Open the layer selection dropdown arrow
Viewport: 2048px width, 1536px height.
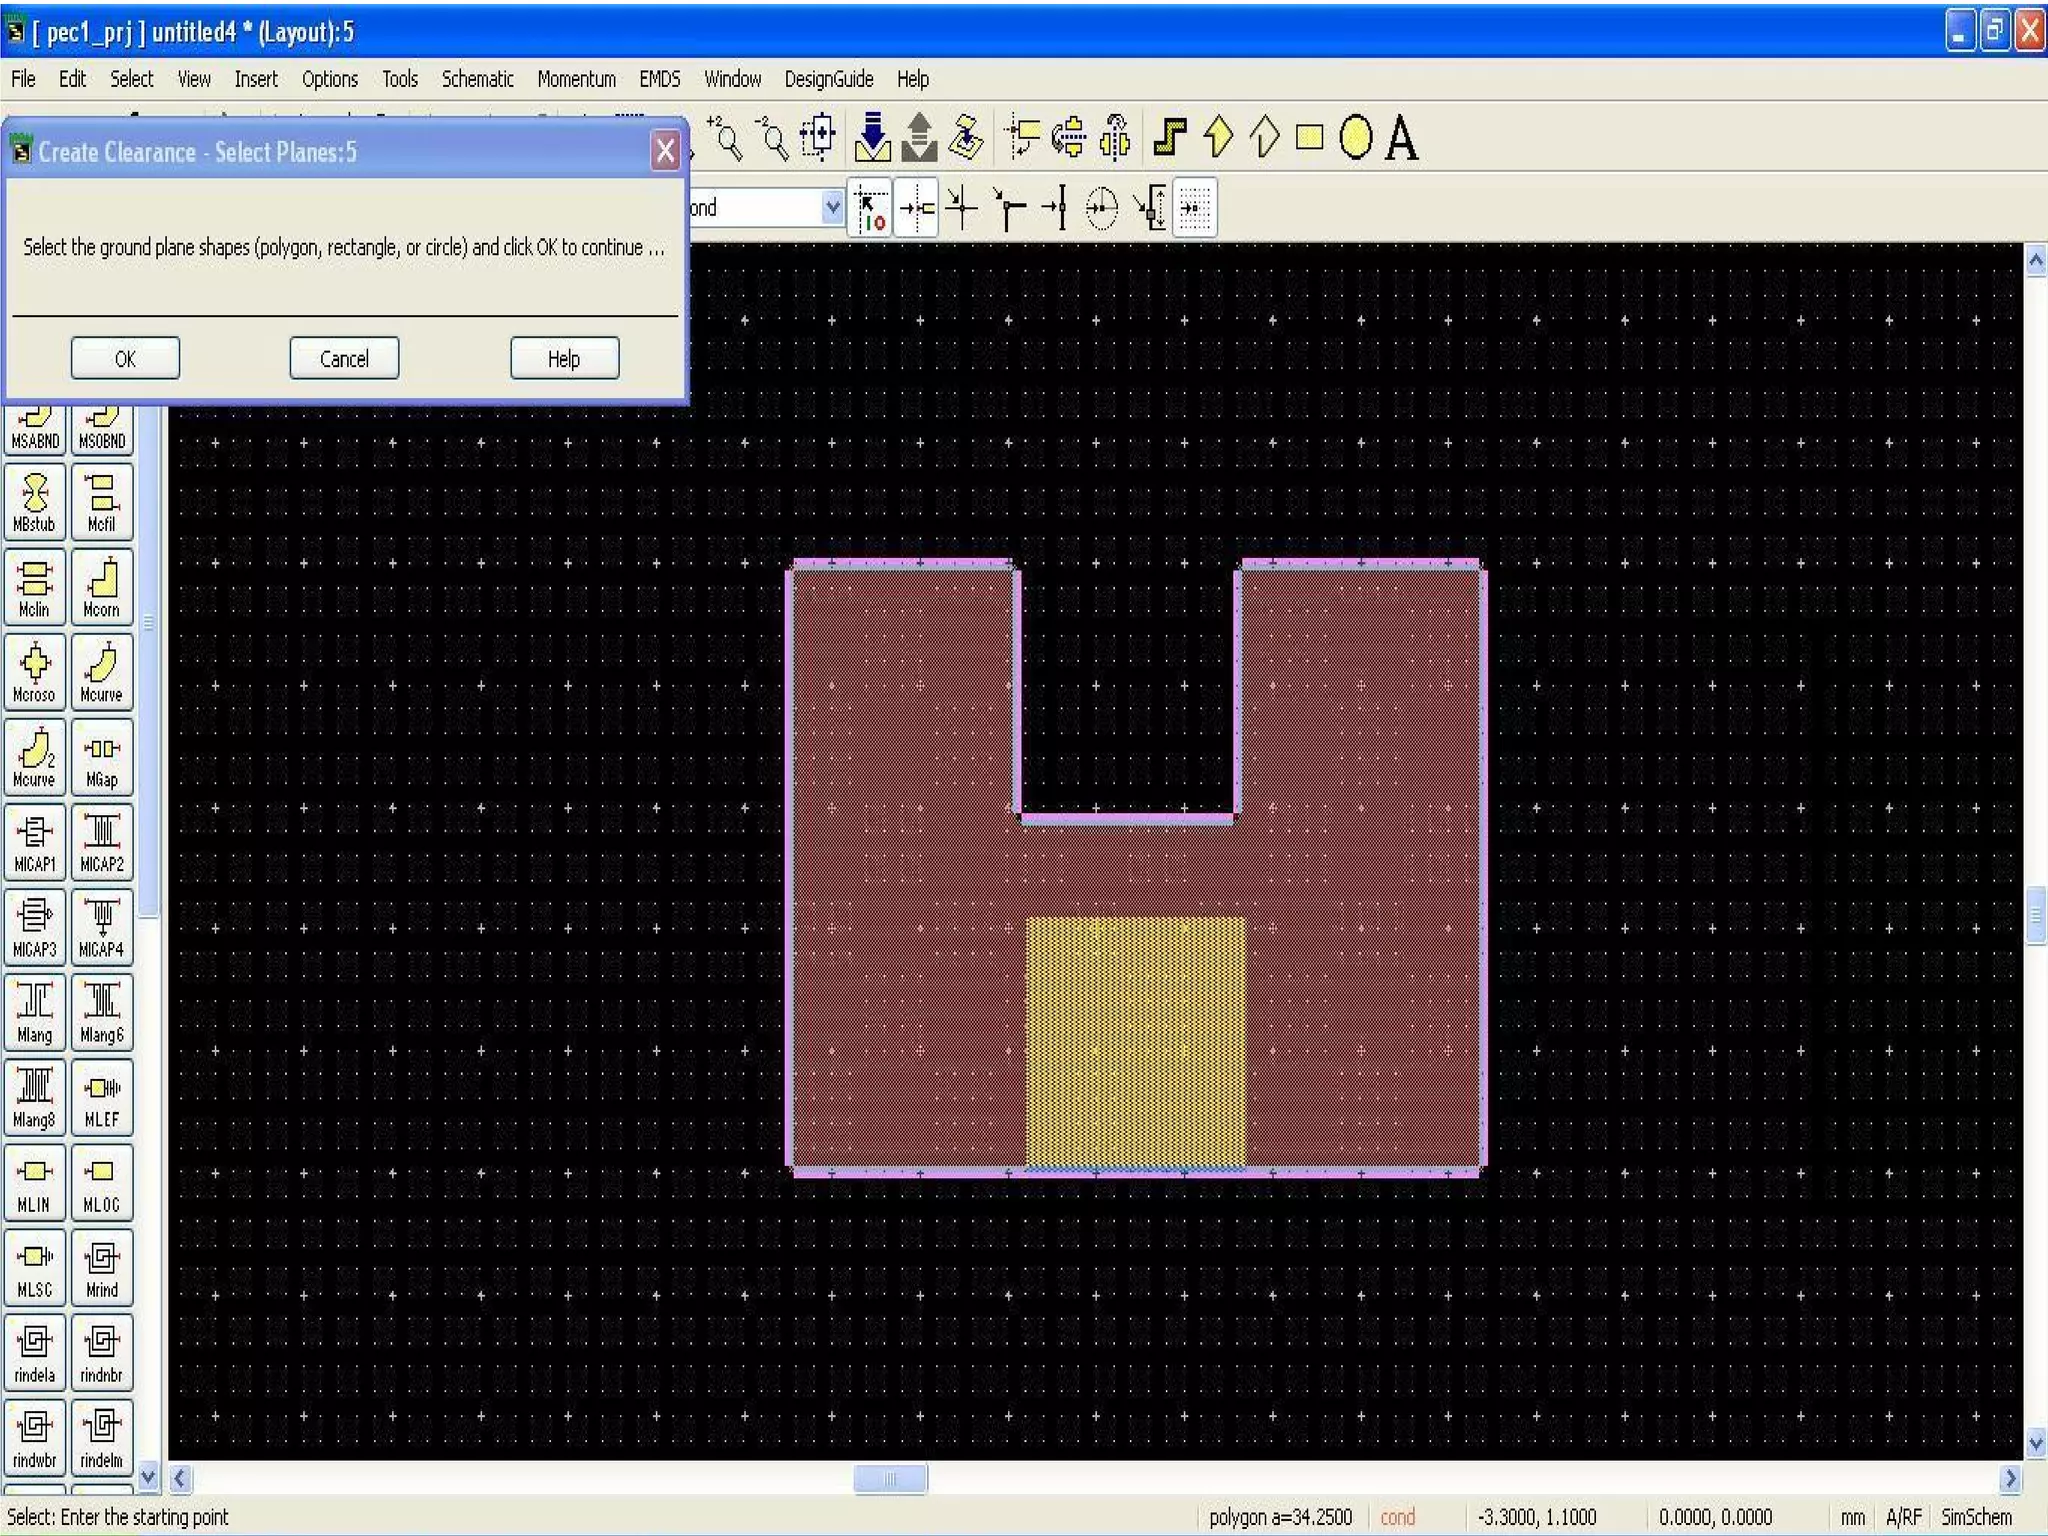pos(832,208)
